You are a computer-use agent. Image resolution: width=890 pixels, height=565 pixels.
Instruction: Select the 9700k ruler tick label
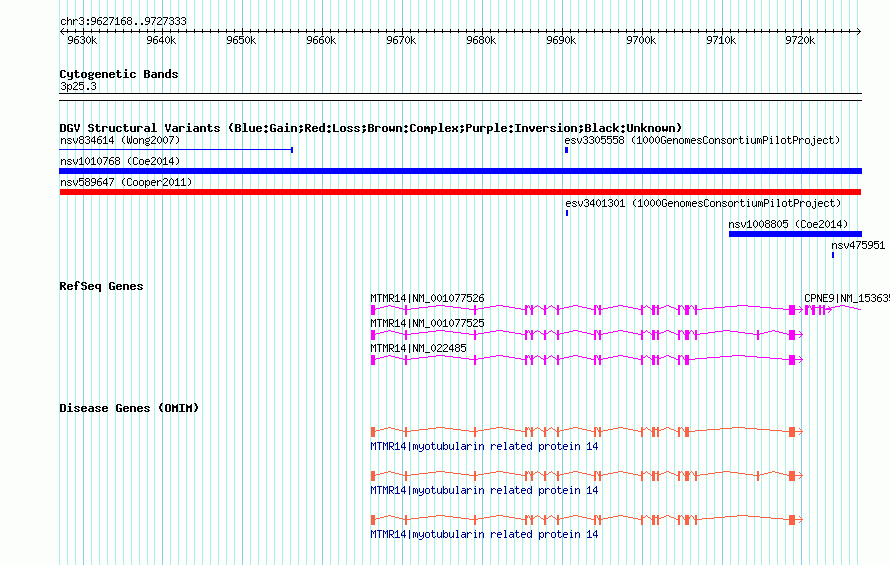(641, 40)
